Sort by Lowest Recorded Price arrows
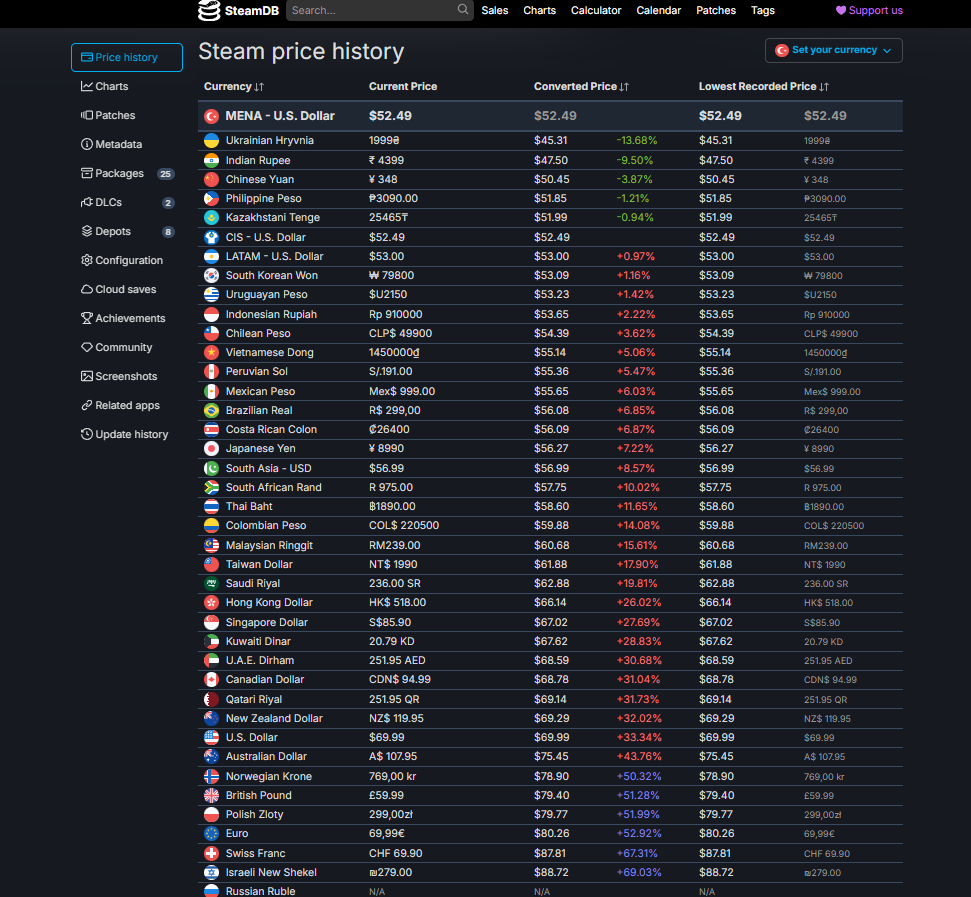This screenshot has width=971, height=897. (x=824, y=87)
